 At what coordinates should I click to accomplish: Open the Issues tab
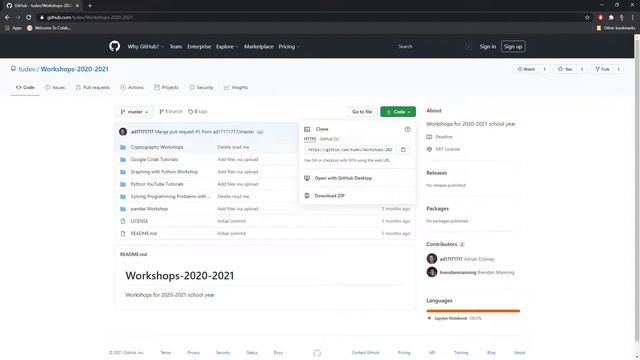click(55, 87)
